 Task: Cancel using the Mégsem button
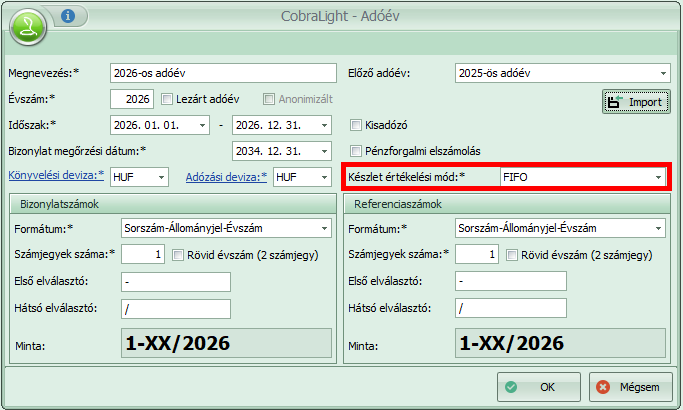629,386
